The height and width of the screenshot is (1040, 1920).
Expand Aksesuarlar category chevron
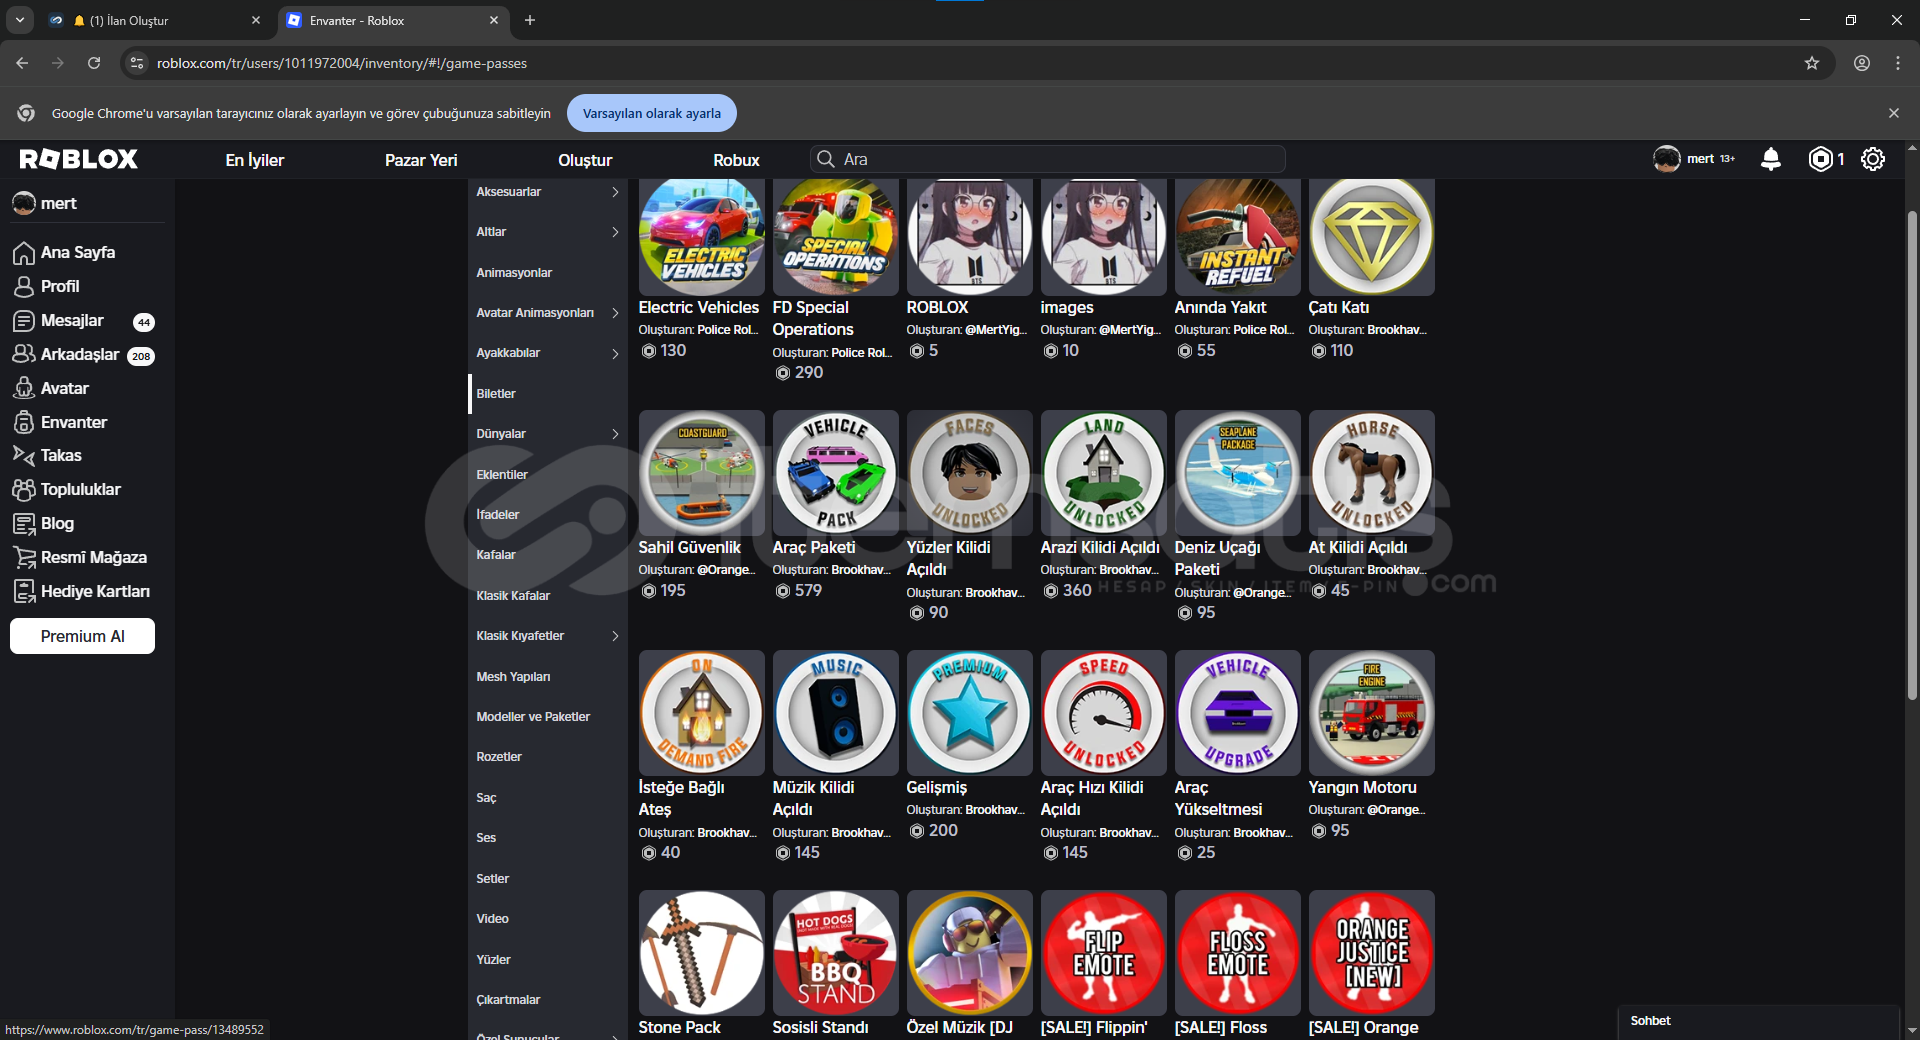615,192
